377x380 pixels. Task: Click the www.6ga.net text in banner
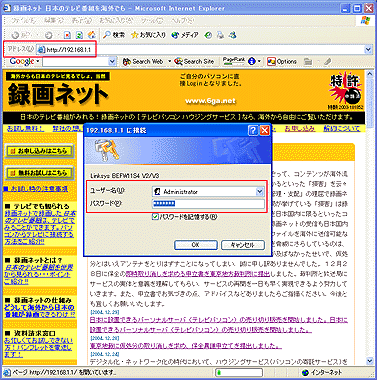(210, 101)
